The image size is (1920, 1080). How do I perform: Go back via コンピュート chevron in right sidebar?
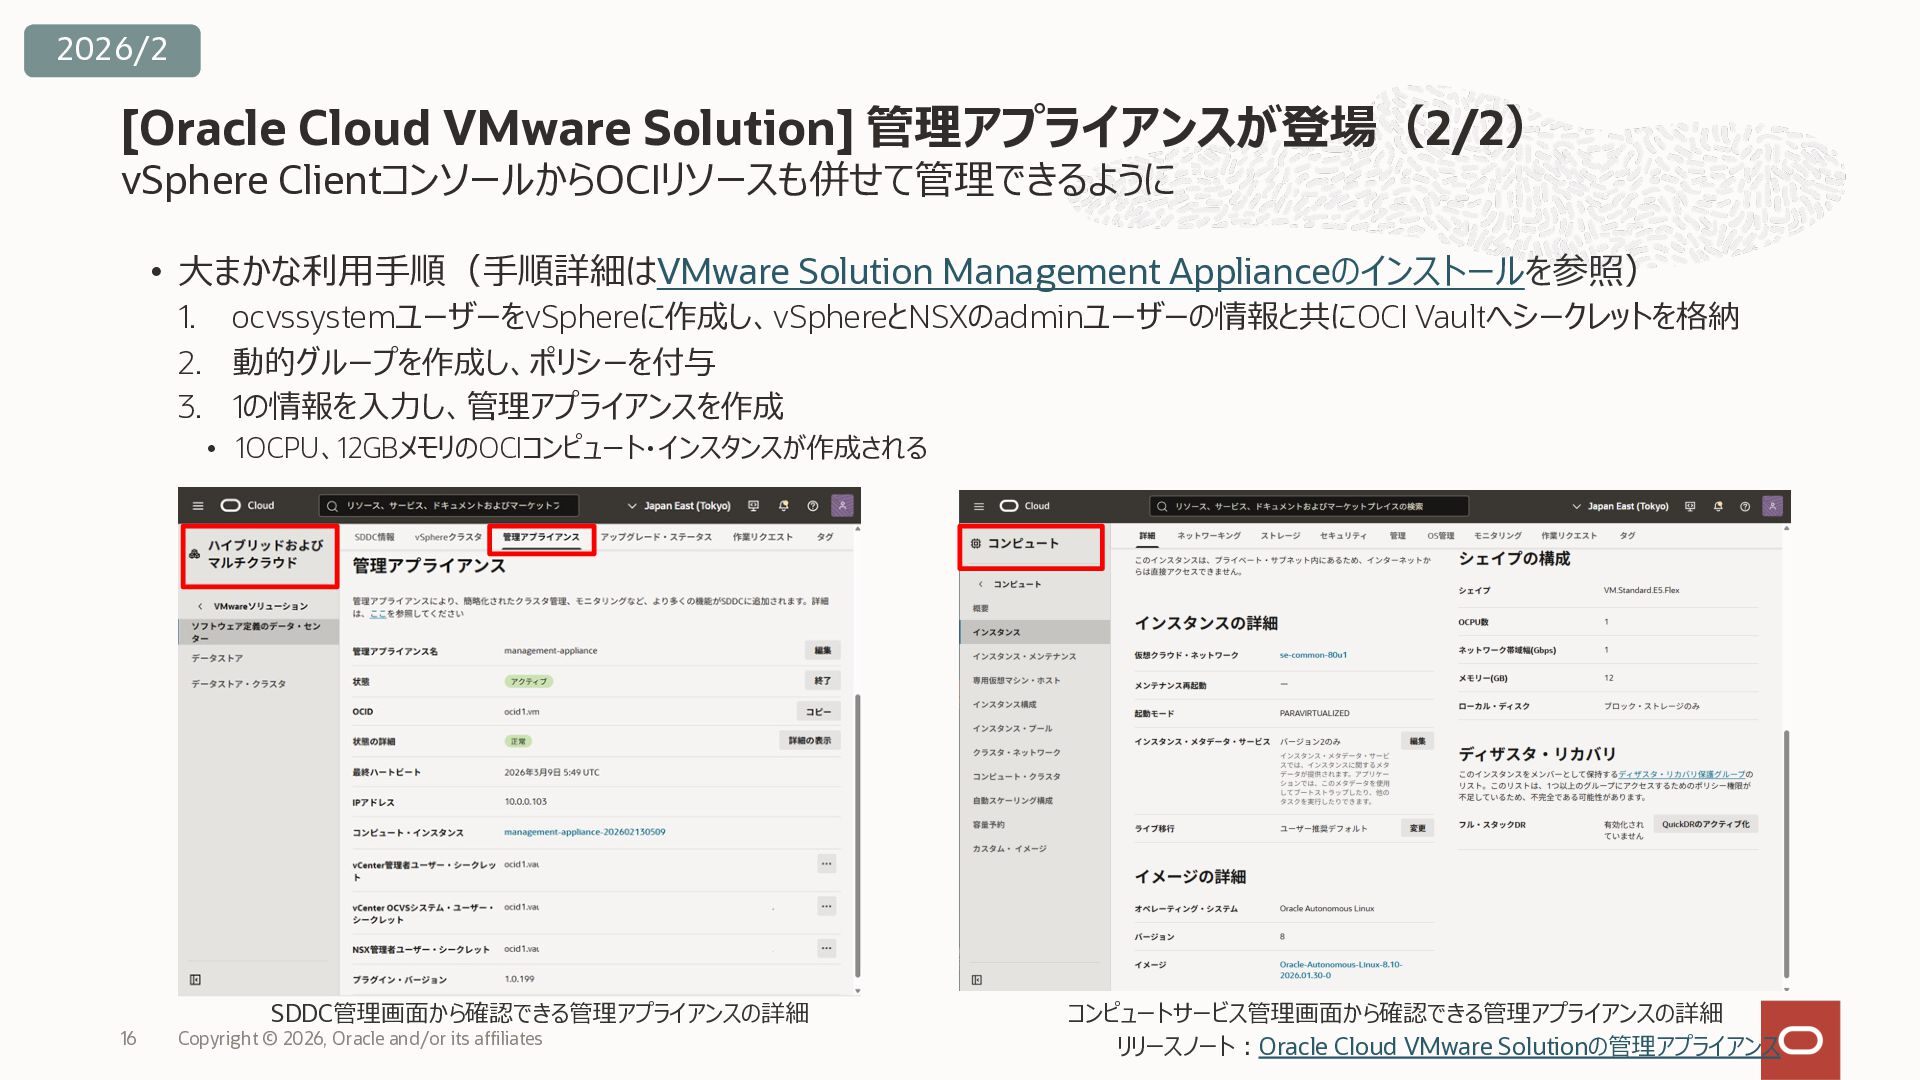[x=981, y=584]
